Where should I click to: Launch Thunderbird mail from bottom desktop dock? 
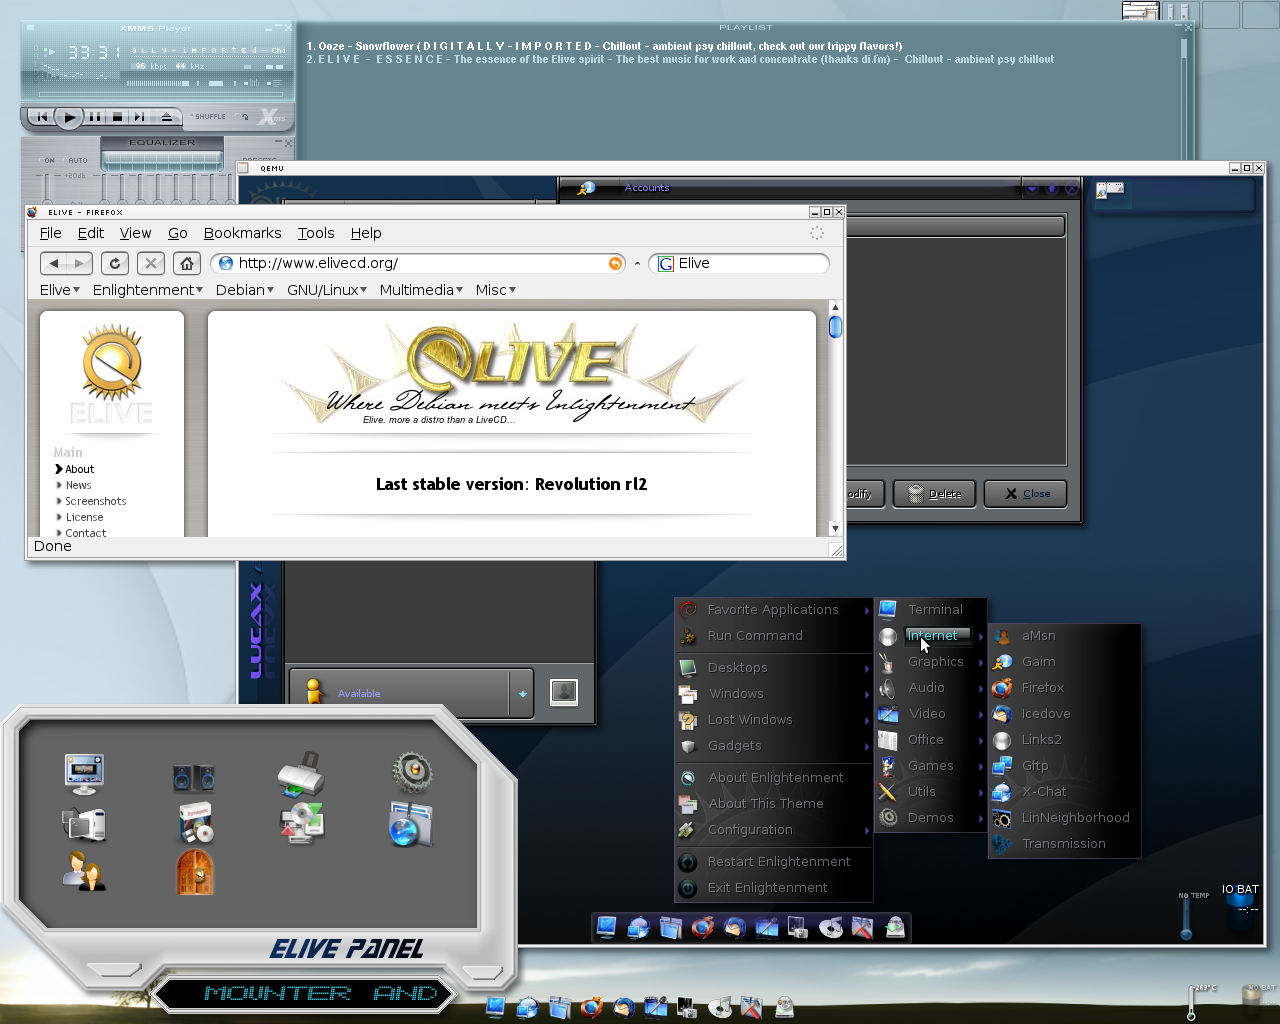click(x=623, y=1007)
